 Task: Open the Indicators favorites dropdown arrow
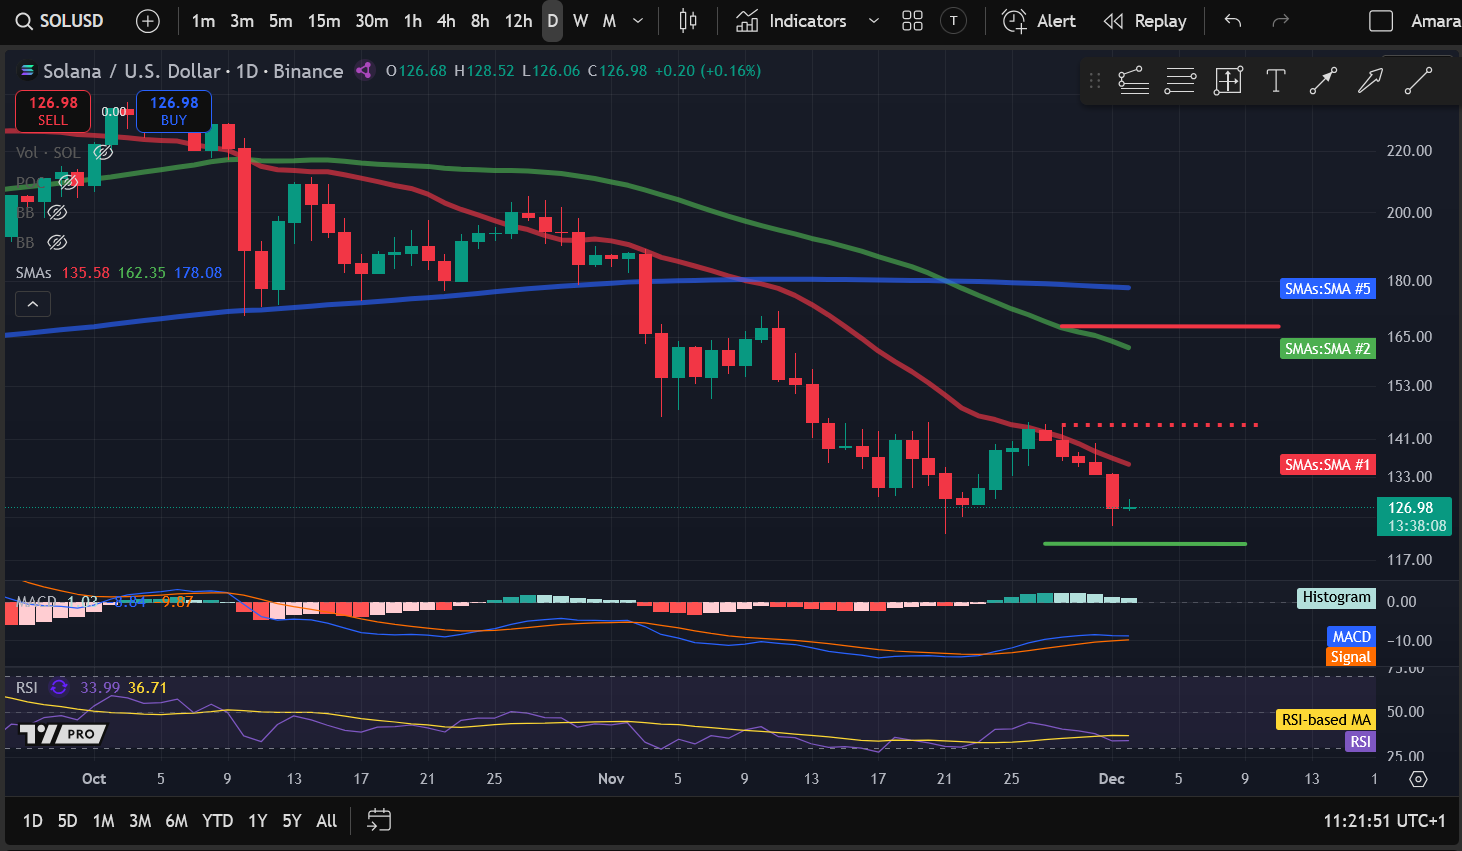[x=873, y=21]
